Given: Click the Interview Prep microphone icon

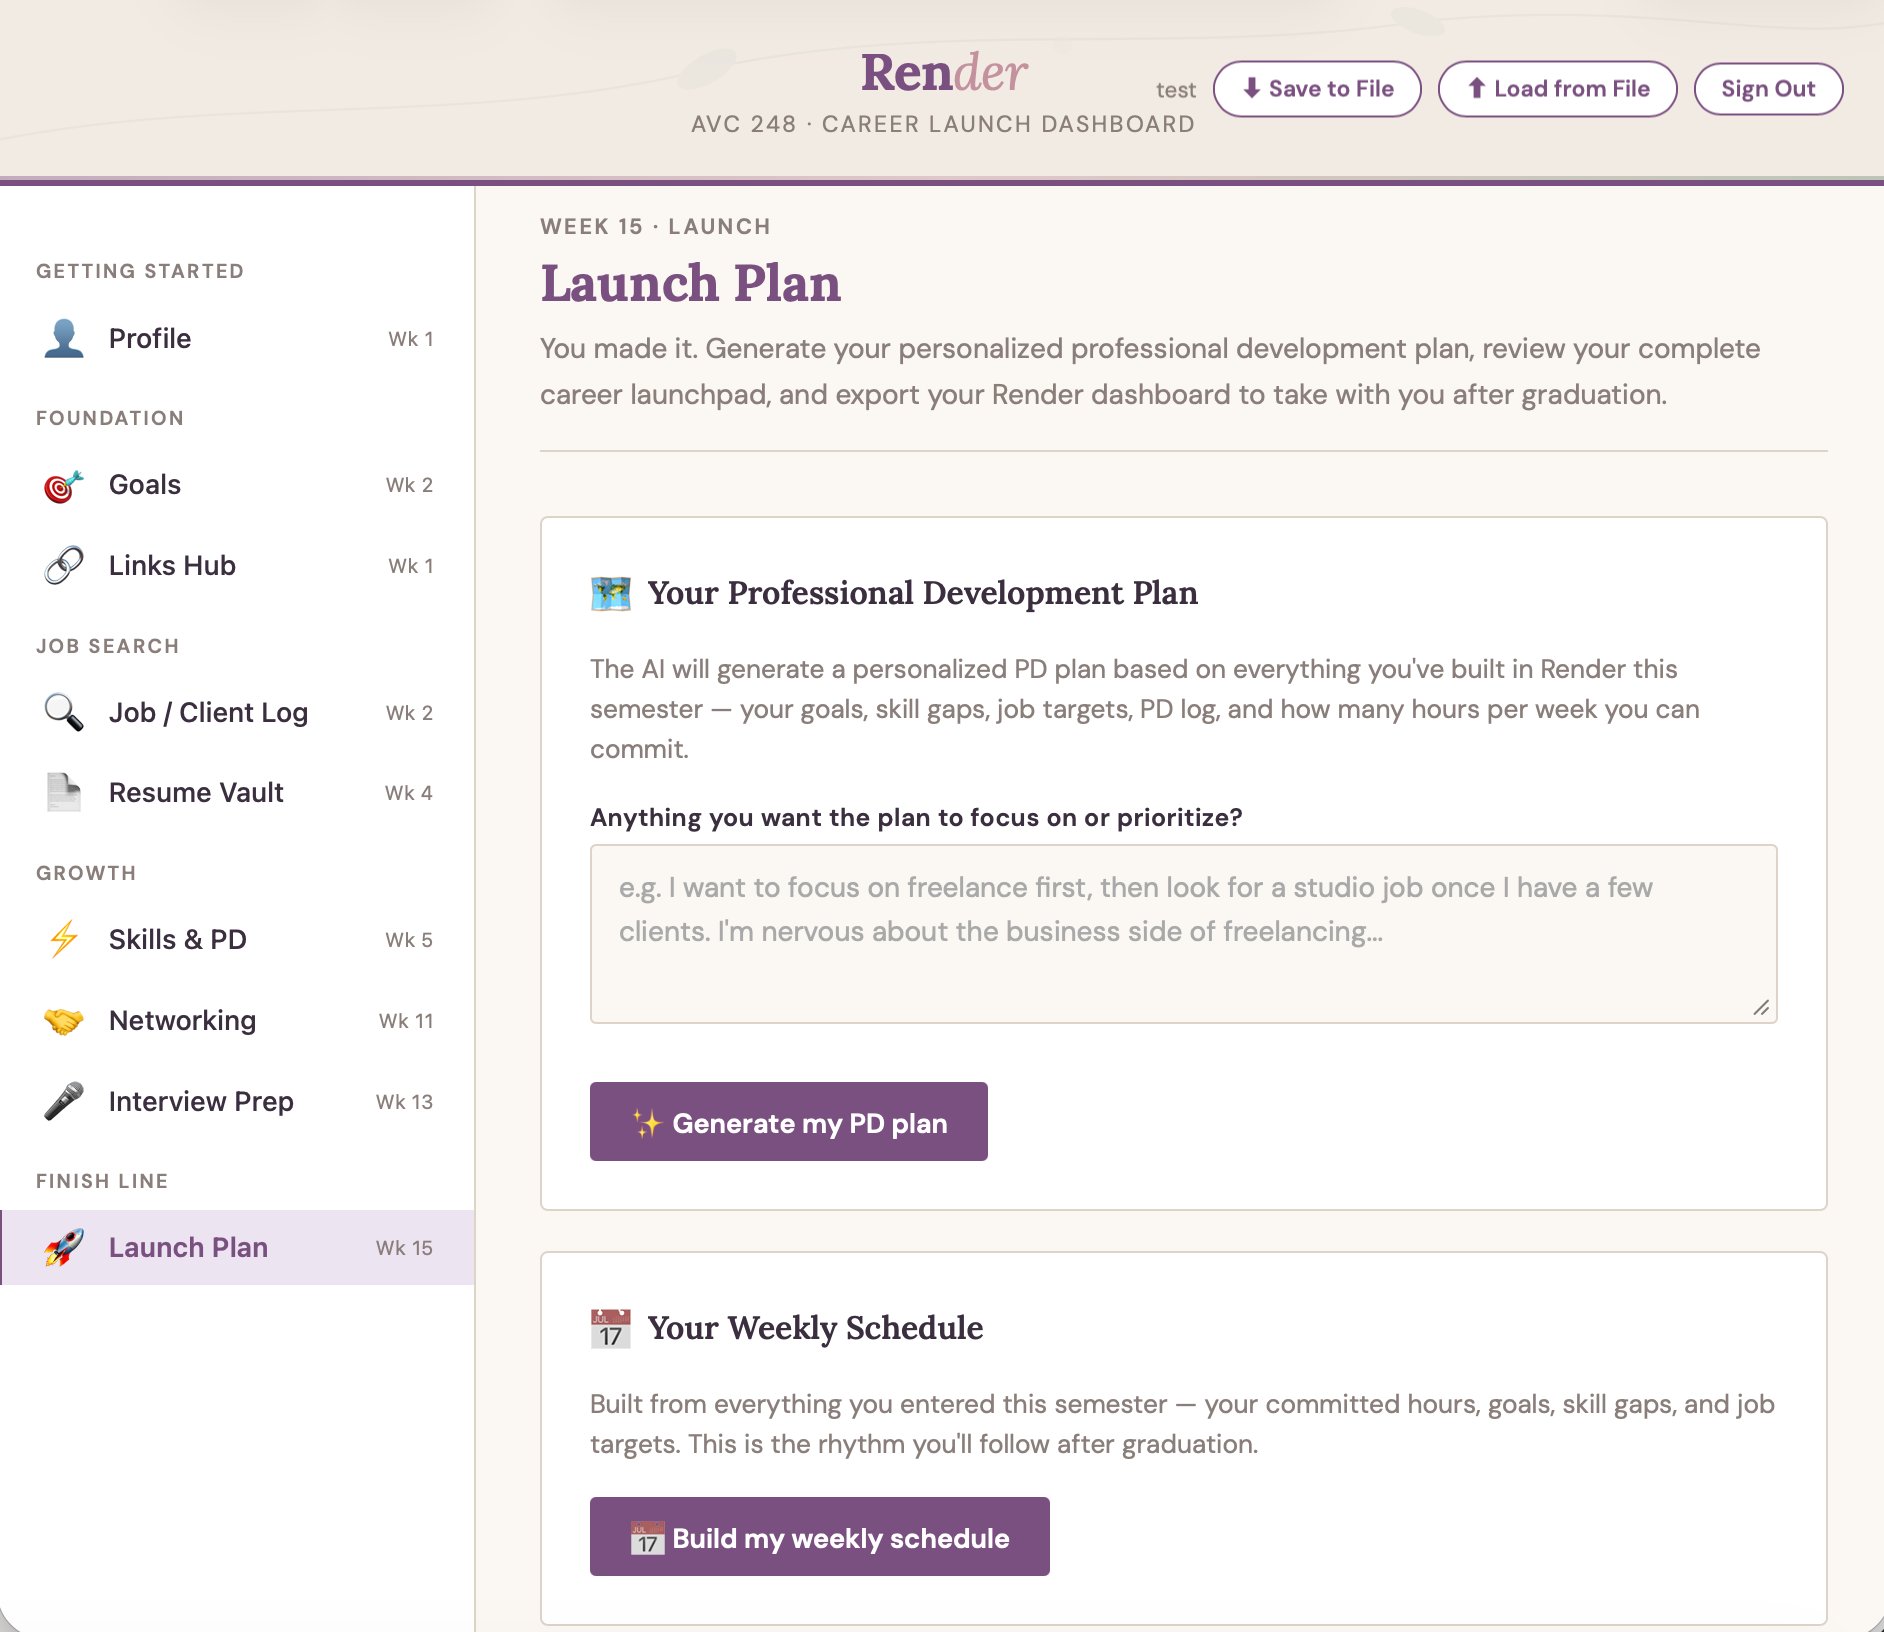Looking at the screenshot, I should coord(64,1101).
